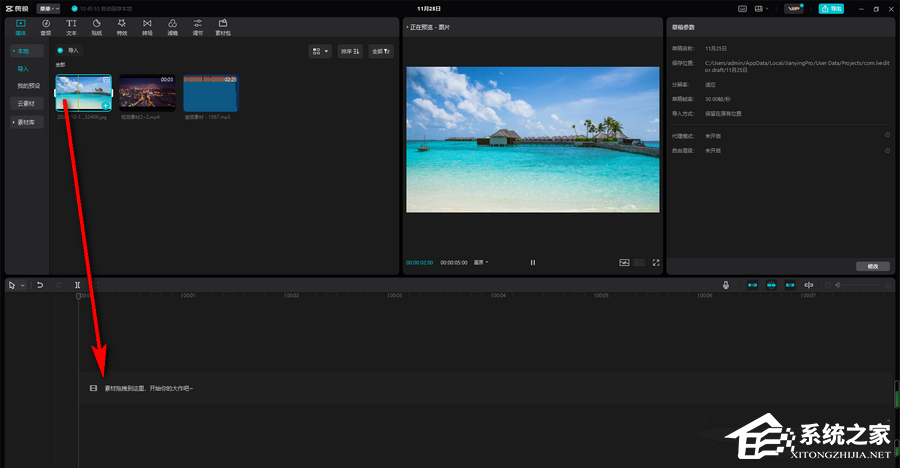Open the 调节 (Adjust) icon
Viewport: 900px width, 468px height.
[198, 26]
